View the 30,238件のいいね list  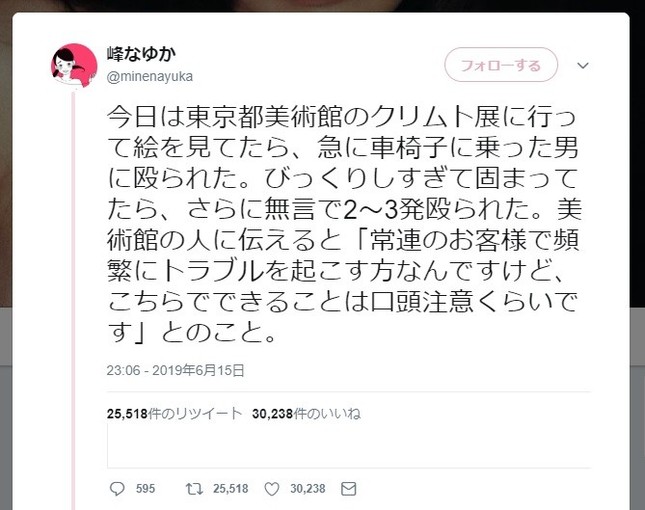[306, 413]
